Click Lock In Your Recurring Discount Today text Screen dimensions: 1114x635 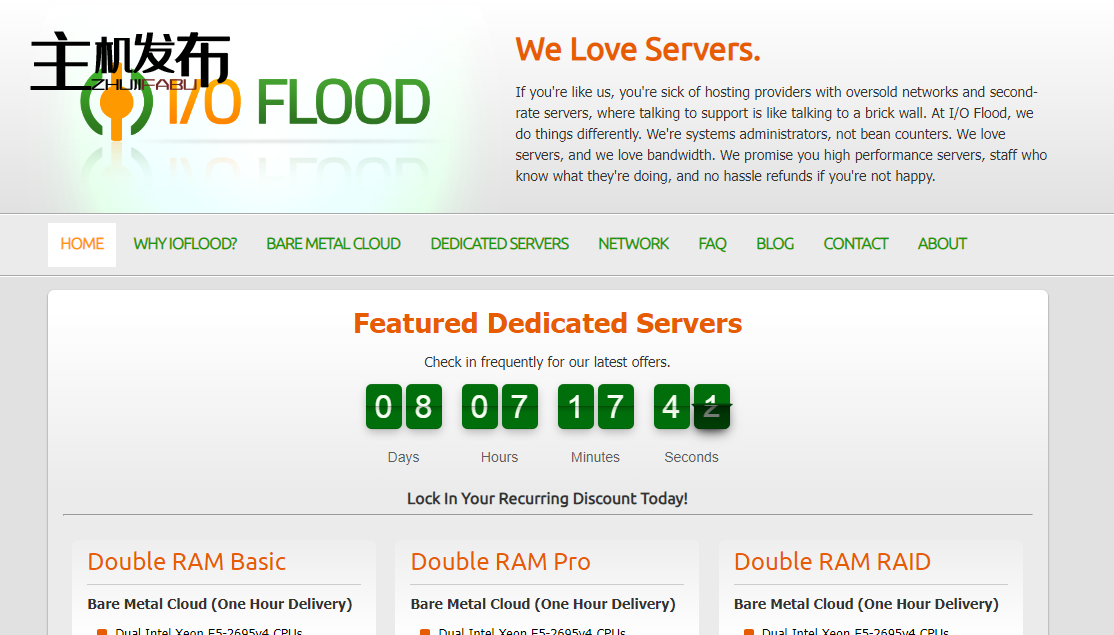pyautogui.click(x=547, y=498)
